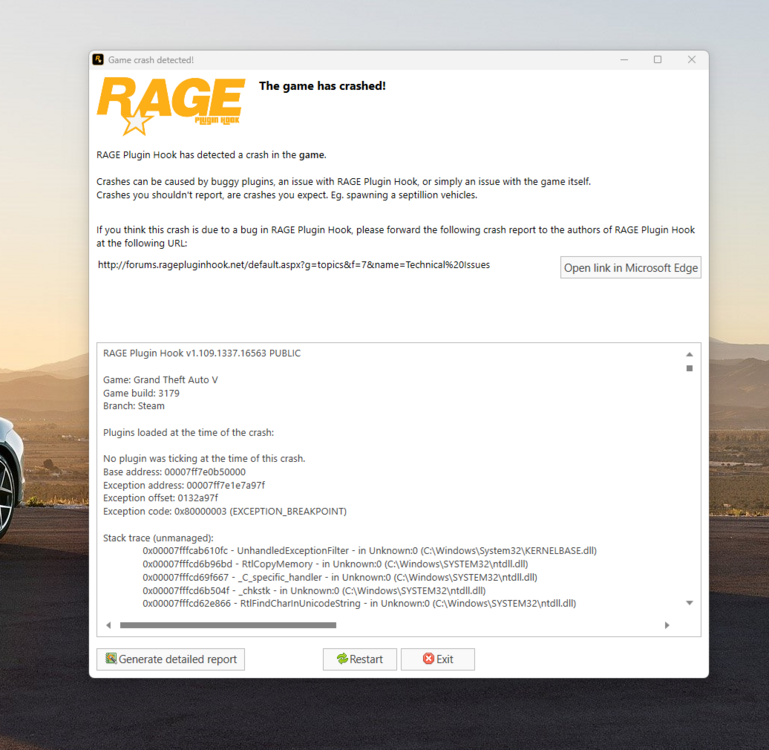Click 'Stack trace (unmanaged):' line
Viewport: 769px width, 750px height.
point(158,538)
